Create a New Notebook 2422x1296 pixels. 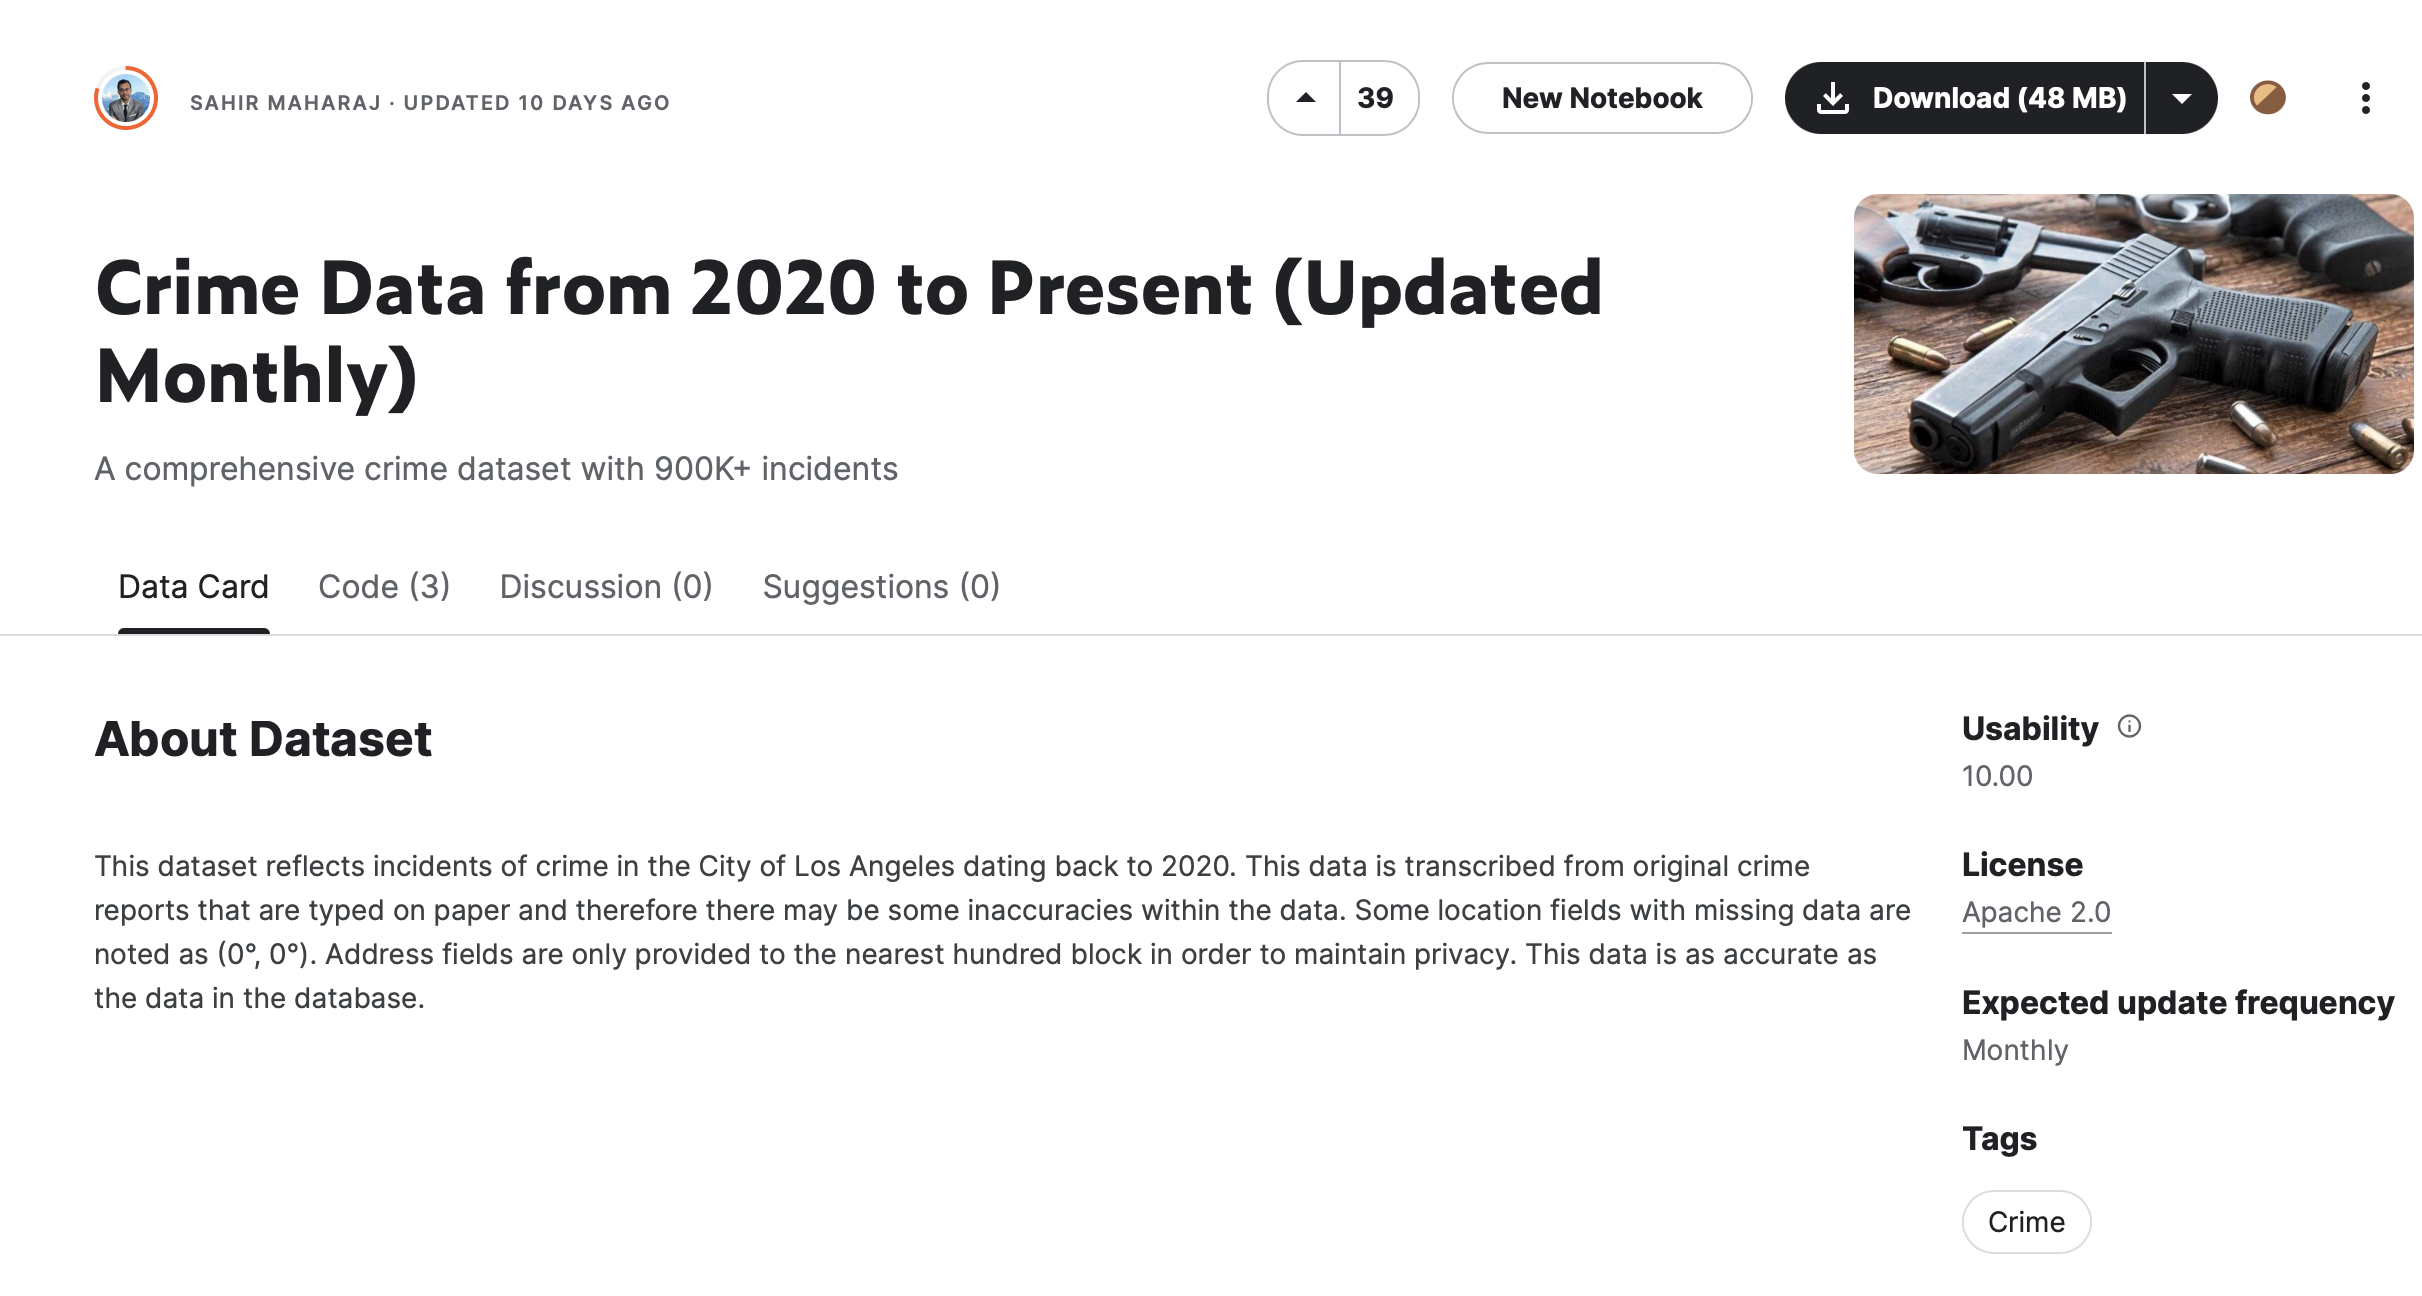click(1601, 98)
